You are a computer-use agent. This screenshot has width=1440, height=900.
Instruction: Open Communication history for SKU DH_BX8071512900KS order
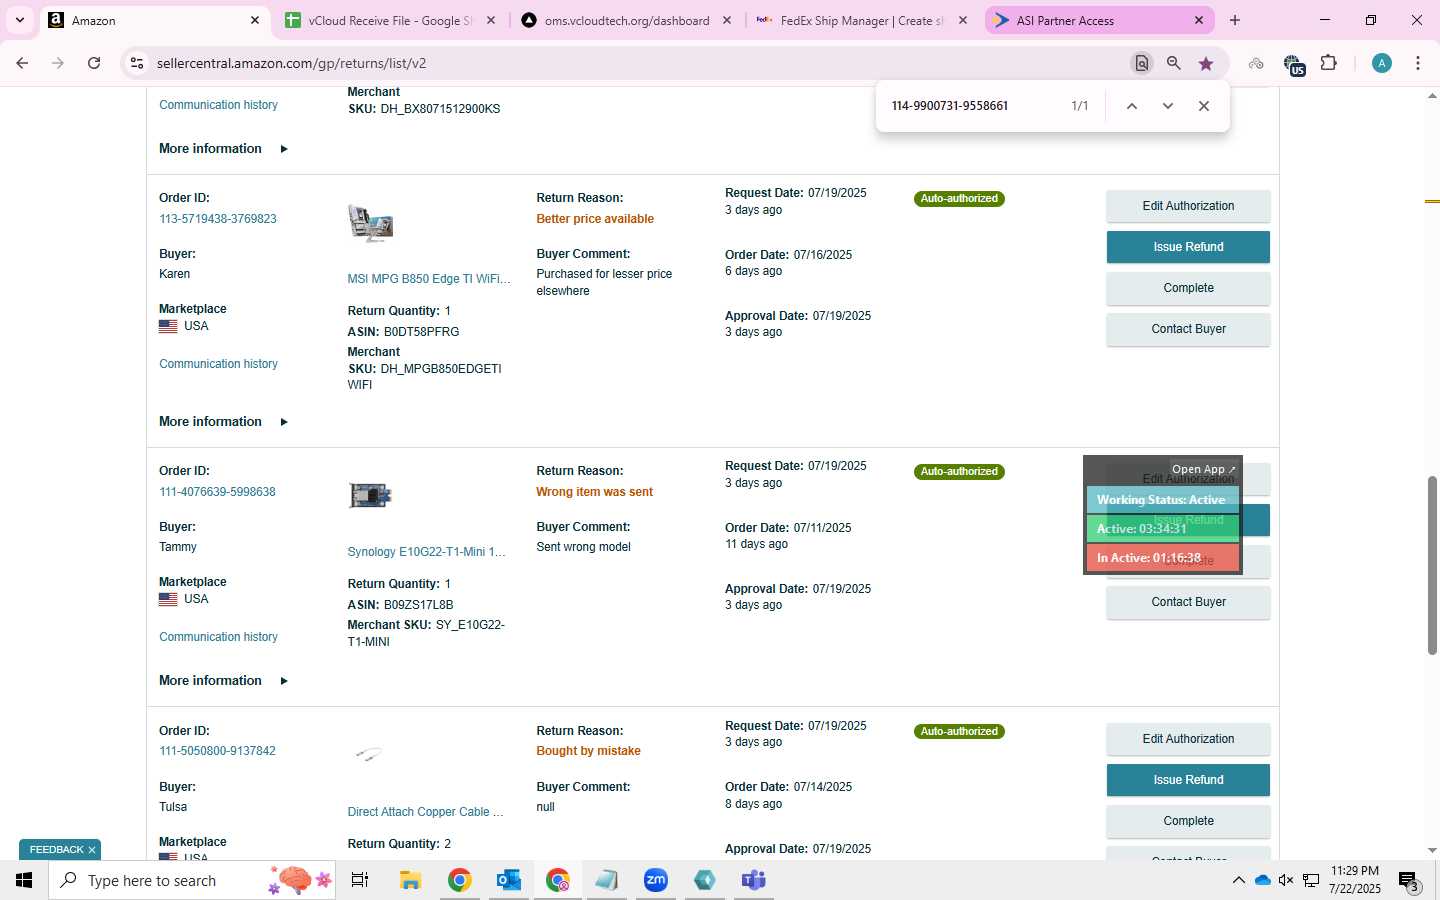[x=218, y=105]
